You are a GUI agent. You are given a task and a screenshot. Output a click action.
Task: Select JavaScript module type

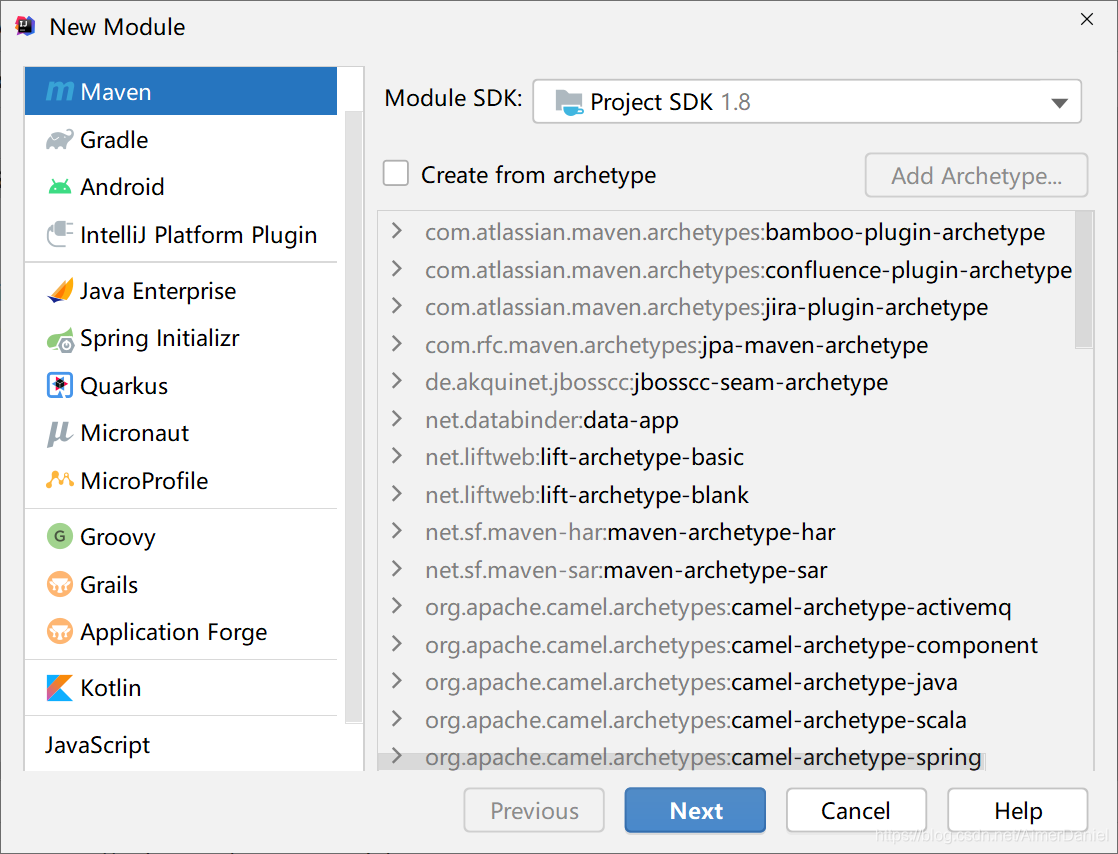180,745
